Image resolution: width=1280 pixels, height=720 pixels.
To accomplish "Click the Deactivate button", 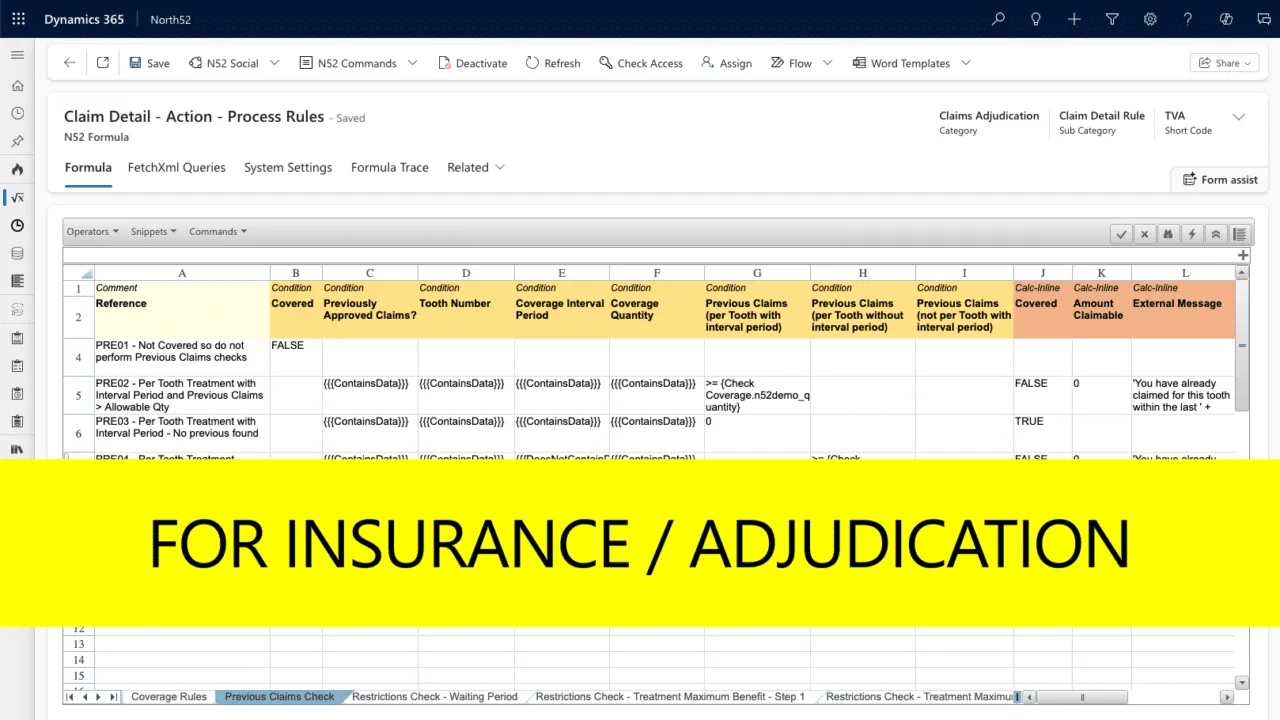I will pos(473,63).
